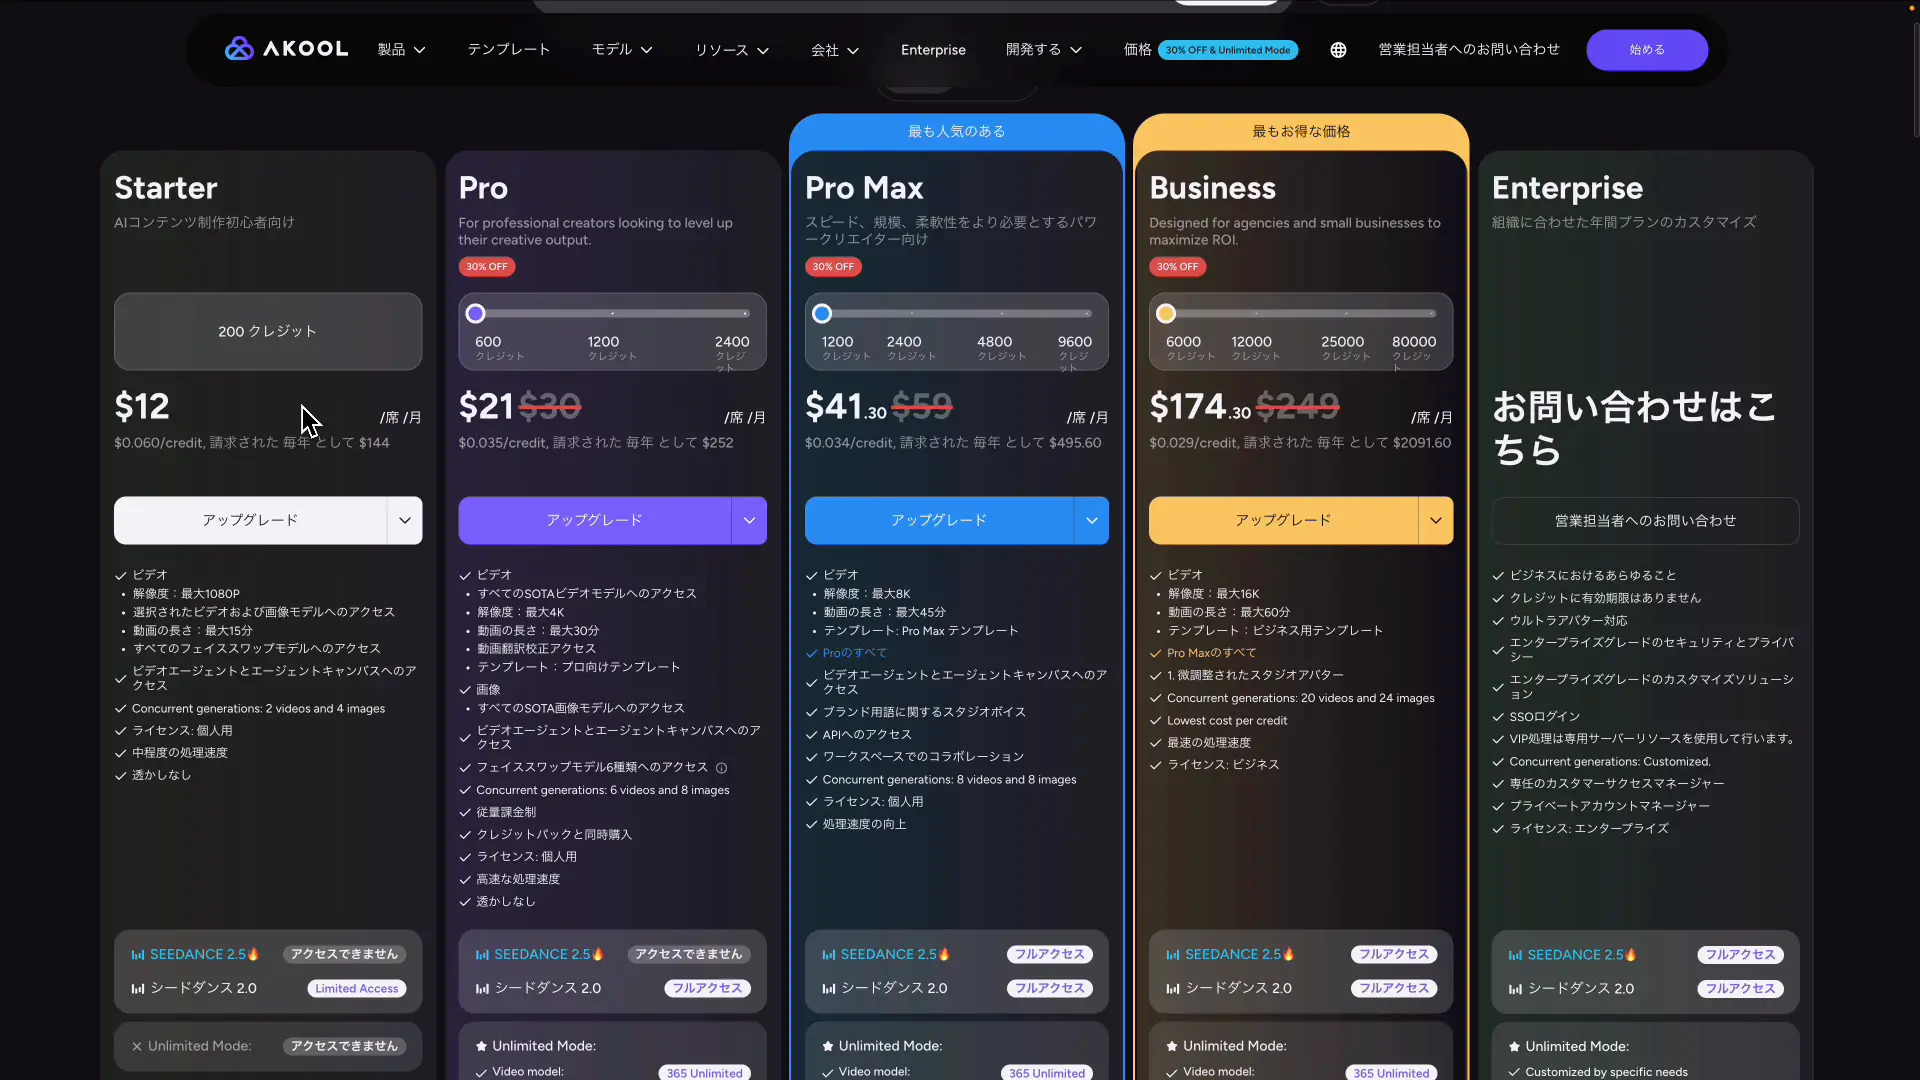Open リソース dropdown in navigation
Image resolution: width=1920 pixels, height=1080 pixels.
pos(732,50)
